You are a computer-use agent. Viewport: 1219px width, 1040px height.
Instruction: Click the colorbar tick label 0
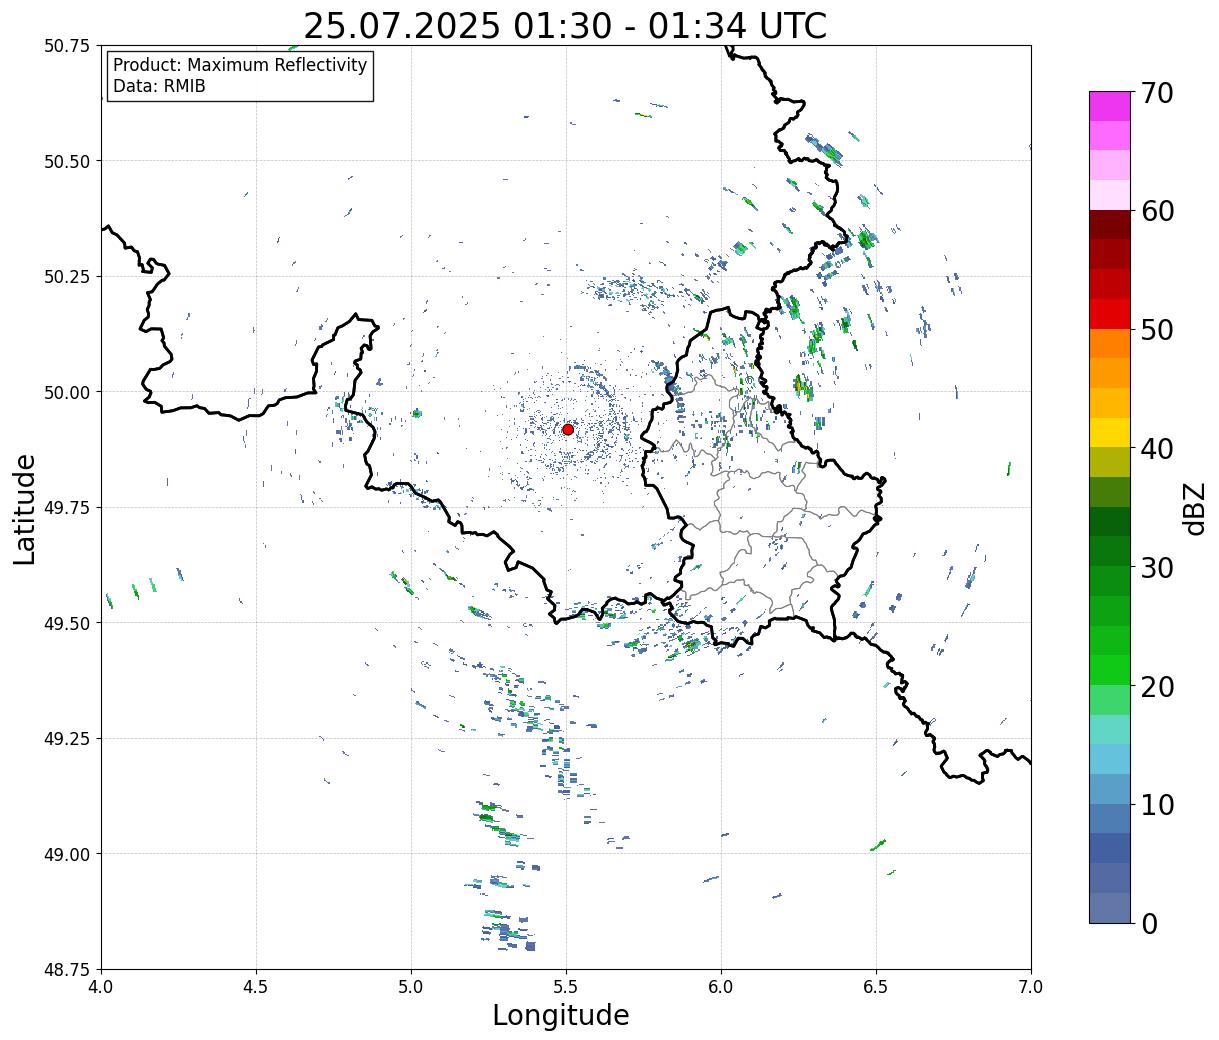(x=1149, y=924)
